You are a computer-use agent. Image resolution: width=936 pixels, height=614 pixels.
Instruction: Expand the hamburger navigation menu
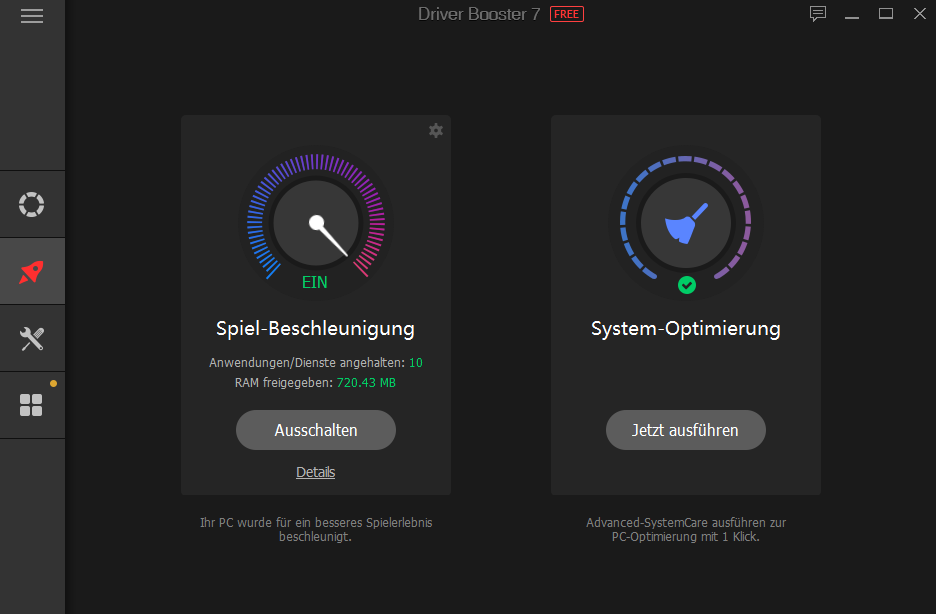coord(32,16)
